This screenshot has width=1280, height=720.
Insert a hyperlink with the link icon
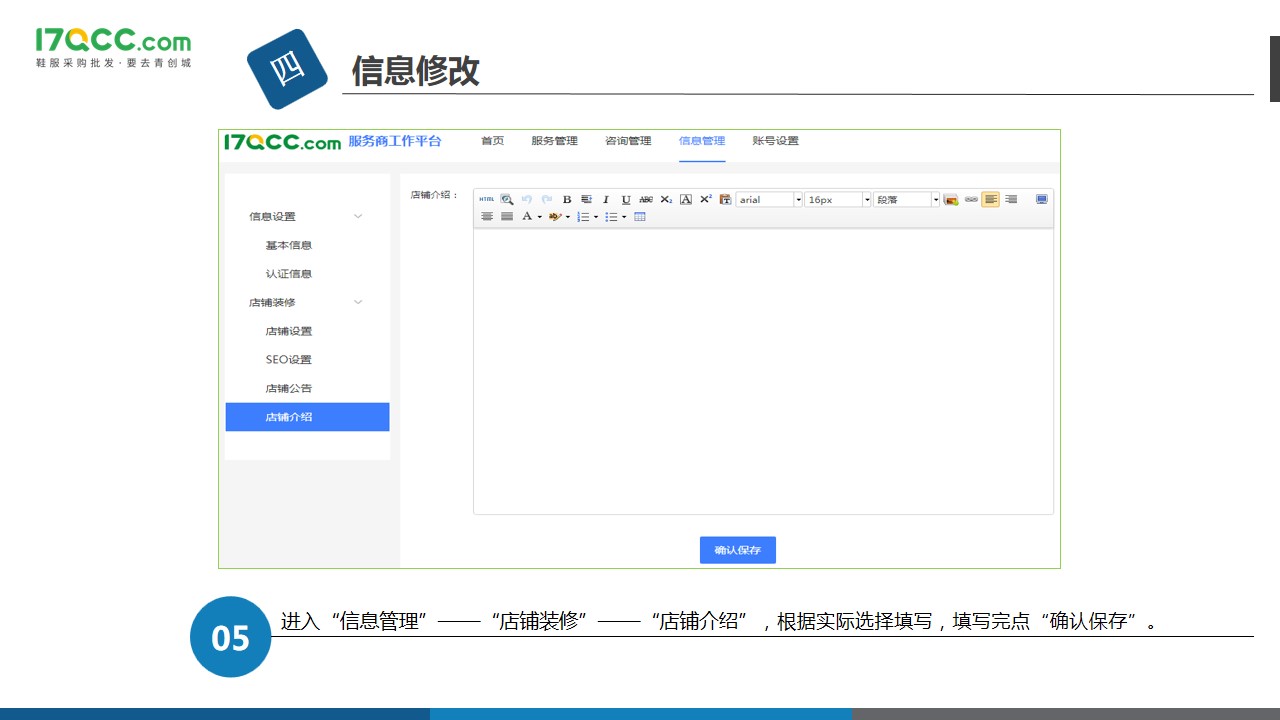tap(971, 200)
